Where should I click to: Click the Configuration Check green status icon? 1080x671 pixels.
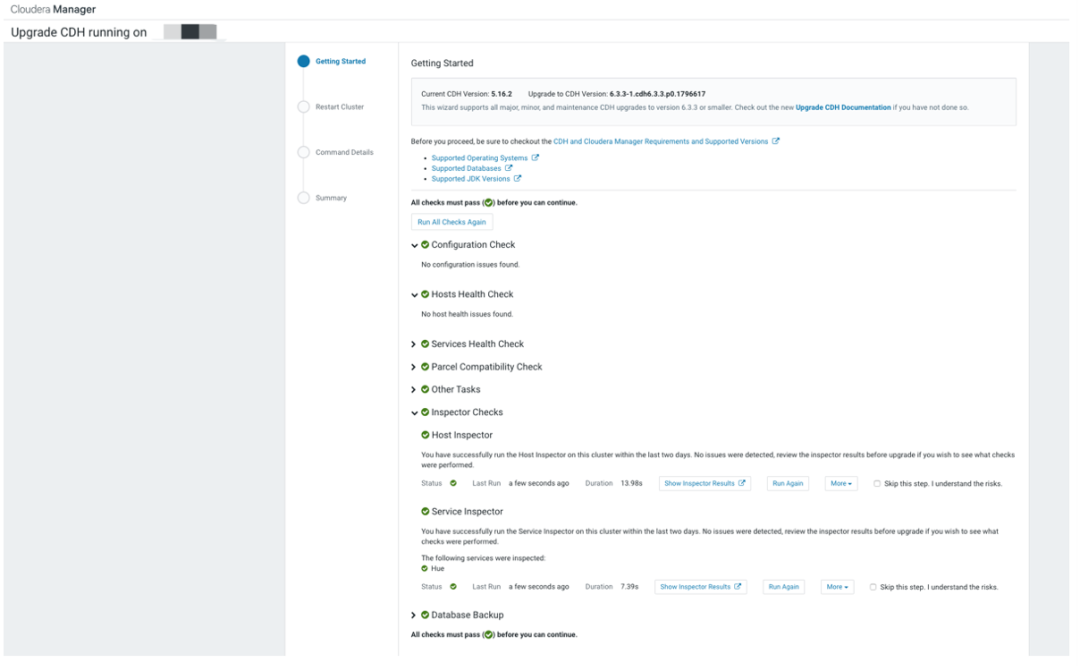coord(425,245)
